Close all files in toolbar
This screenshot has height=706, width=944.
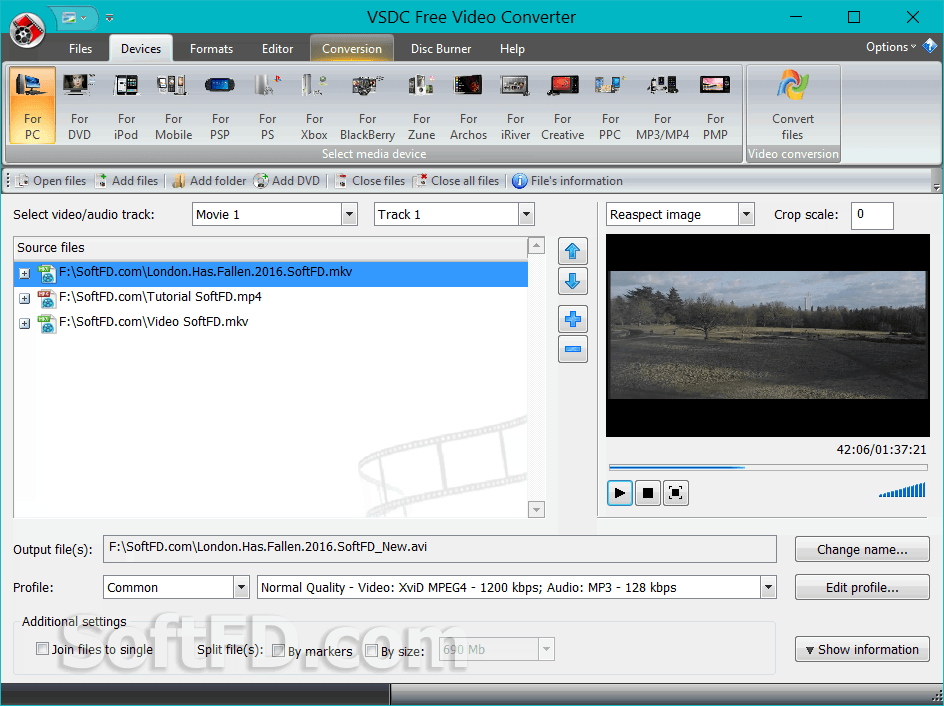coord(456,181)
